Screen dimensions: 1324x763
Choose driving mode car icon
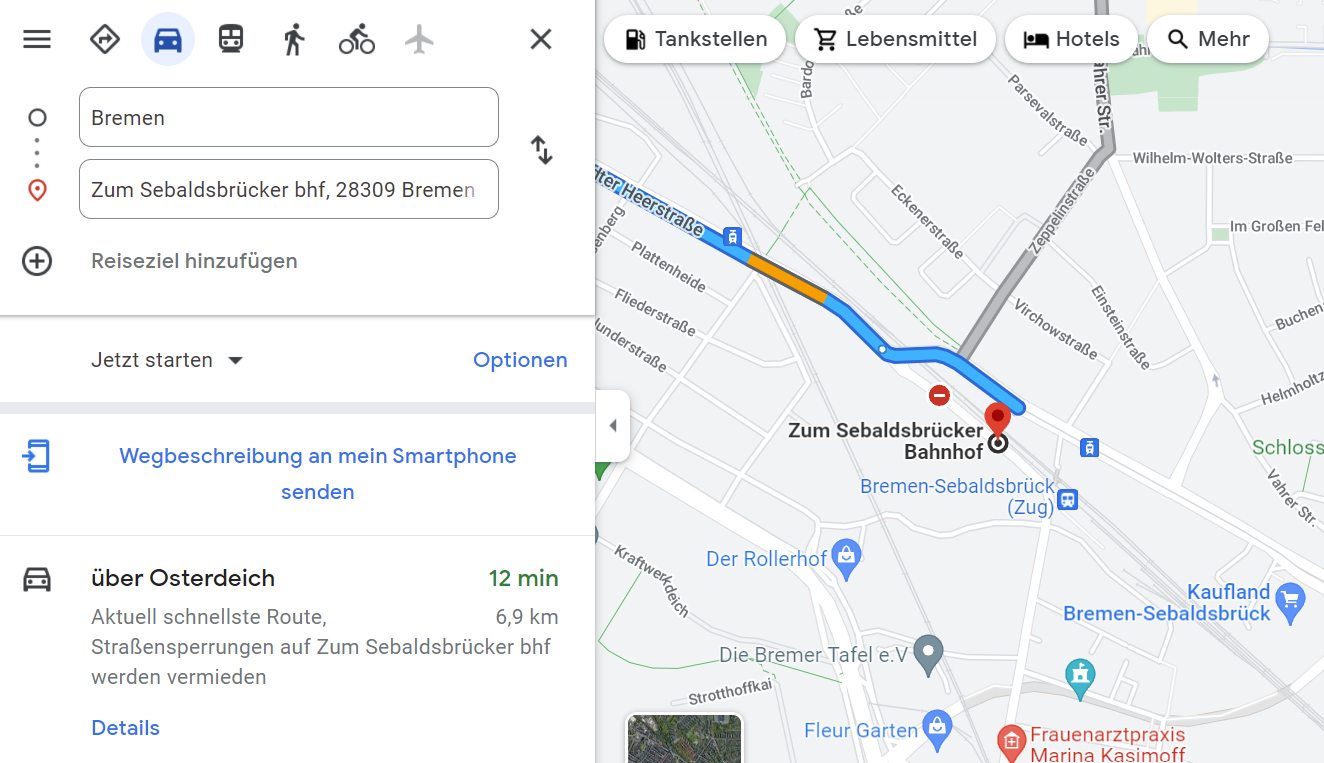tap(168, 40)
